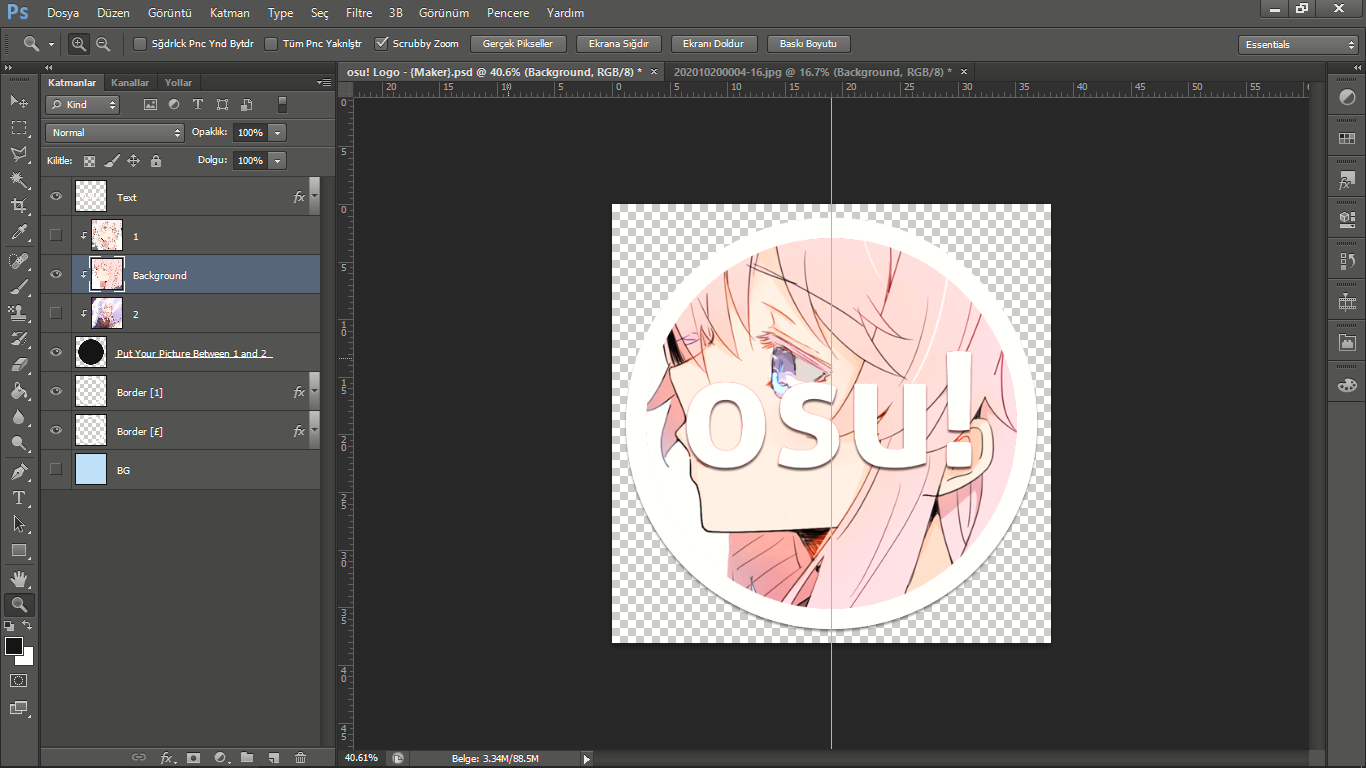Click the Create new layer icon
The width and height of the screenshot is (1366, 768).
click(273, 758)
